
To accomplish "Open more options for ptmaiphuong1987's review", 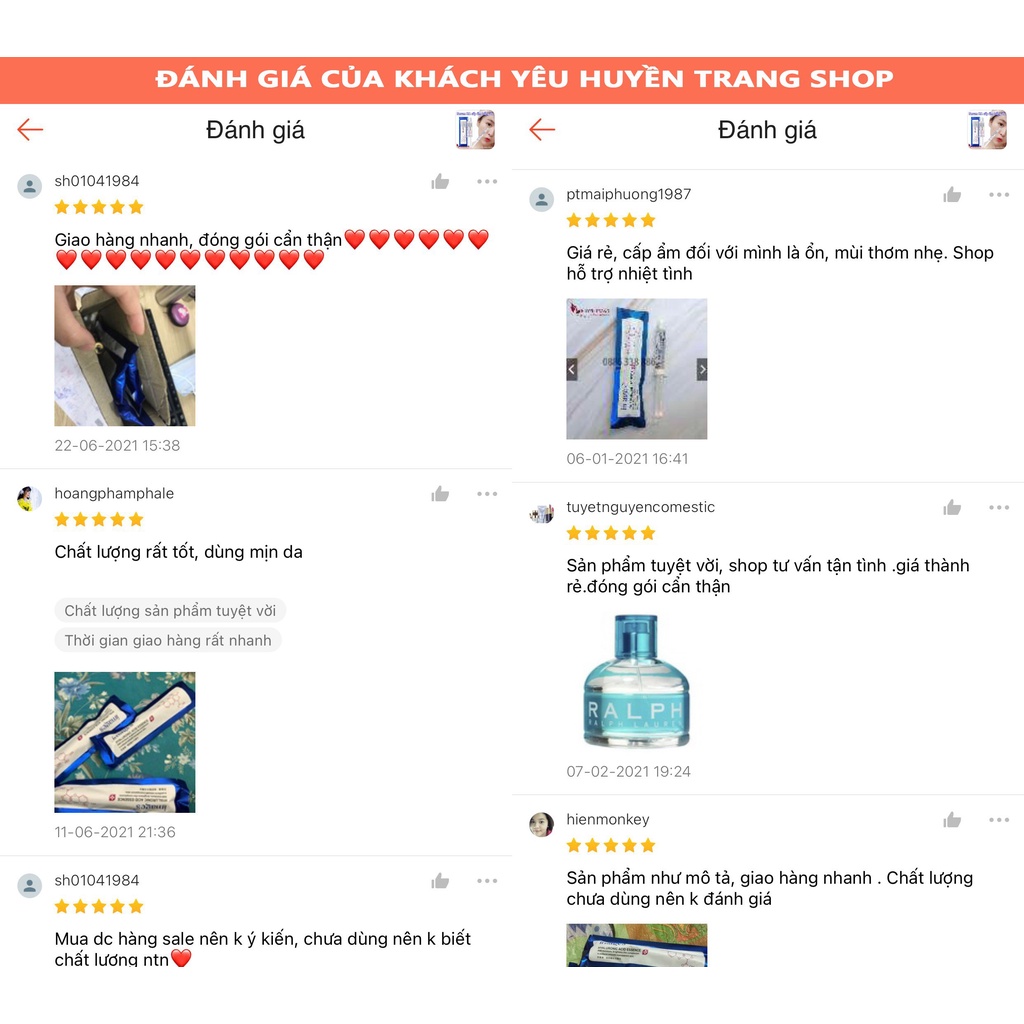I will (x=999, y=195).
